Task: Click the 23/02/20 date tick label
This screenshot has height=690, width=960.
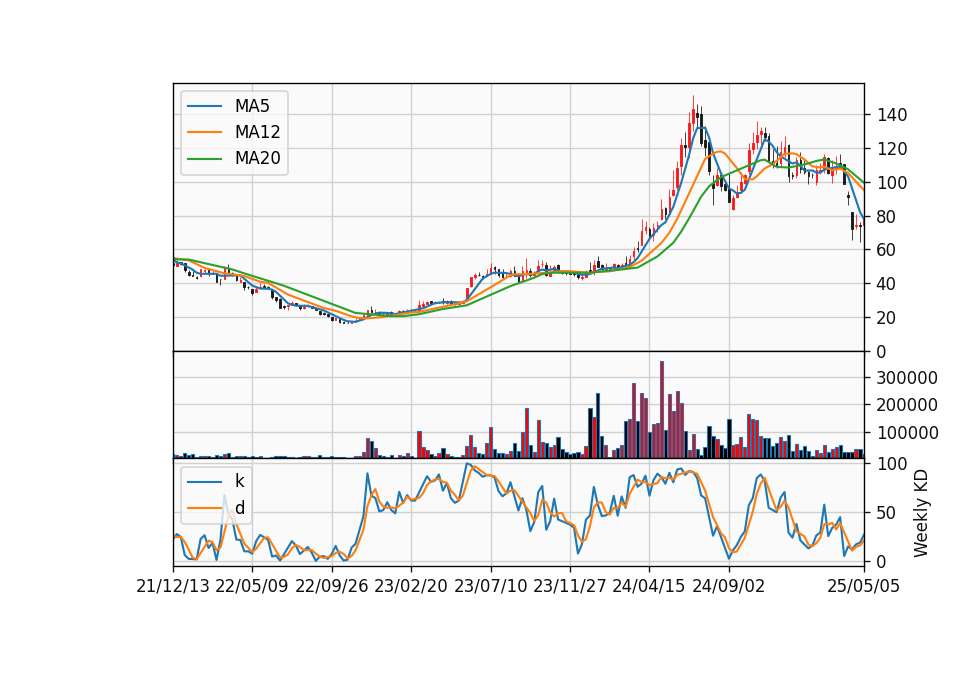Action: [411, 586]
